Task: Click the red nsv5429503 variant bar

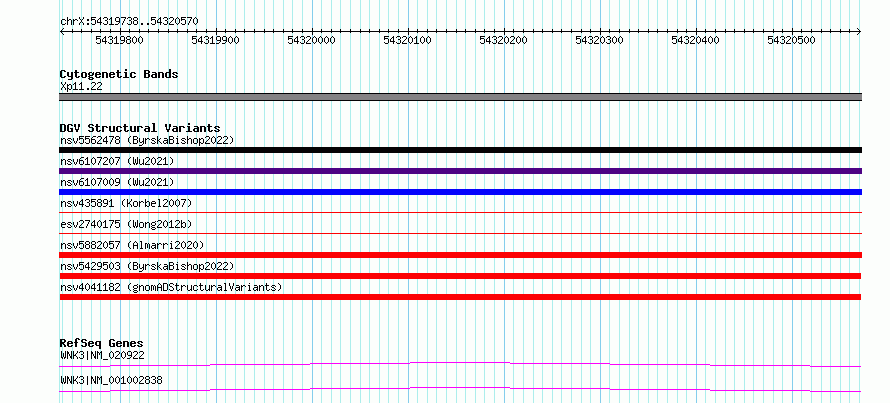Action: point(460,276)
